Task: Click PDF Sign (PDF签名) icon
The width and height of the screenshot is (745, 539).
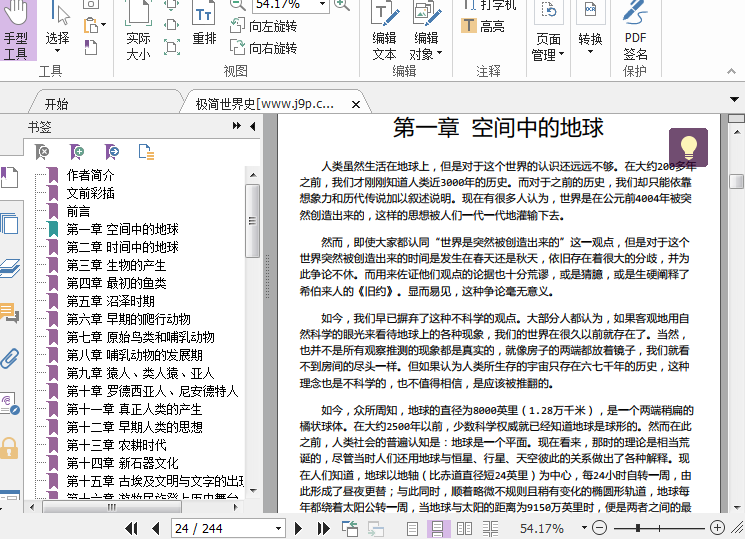Action: 635,30
